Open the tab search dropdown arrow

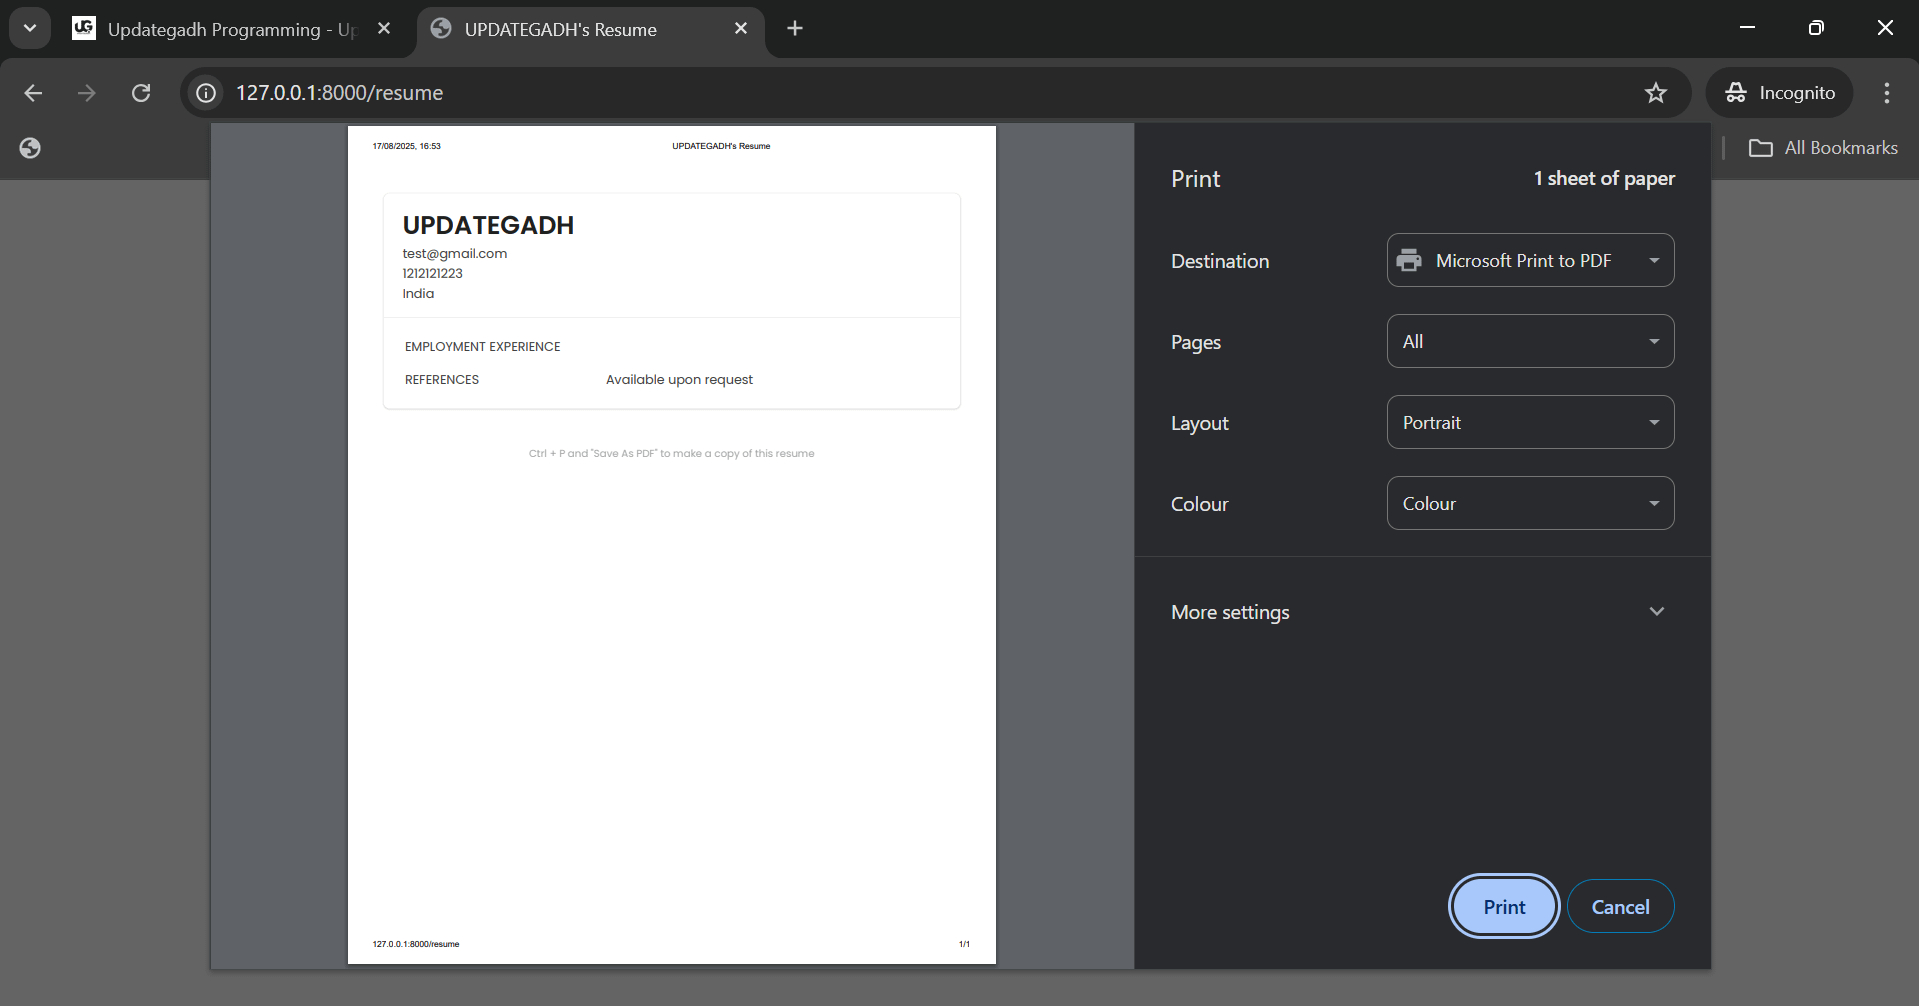tap(30, 29)
